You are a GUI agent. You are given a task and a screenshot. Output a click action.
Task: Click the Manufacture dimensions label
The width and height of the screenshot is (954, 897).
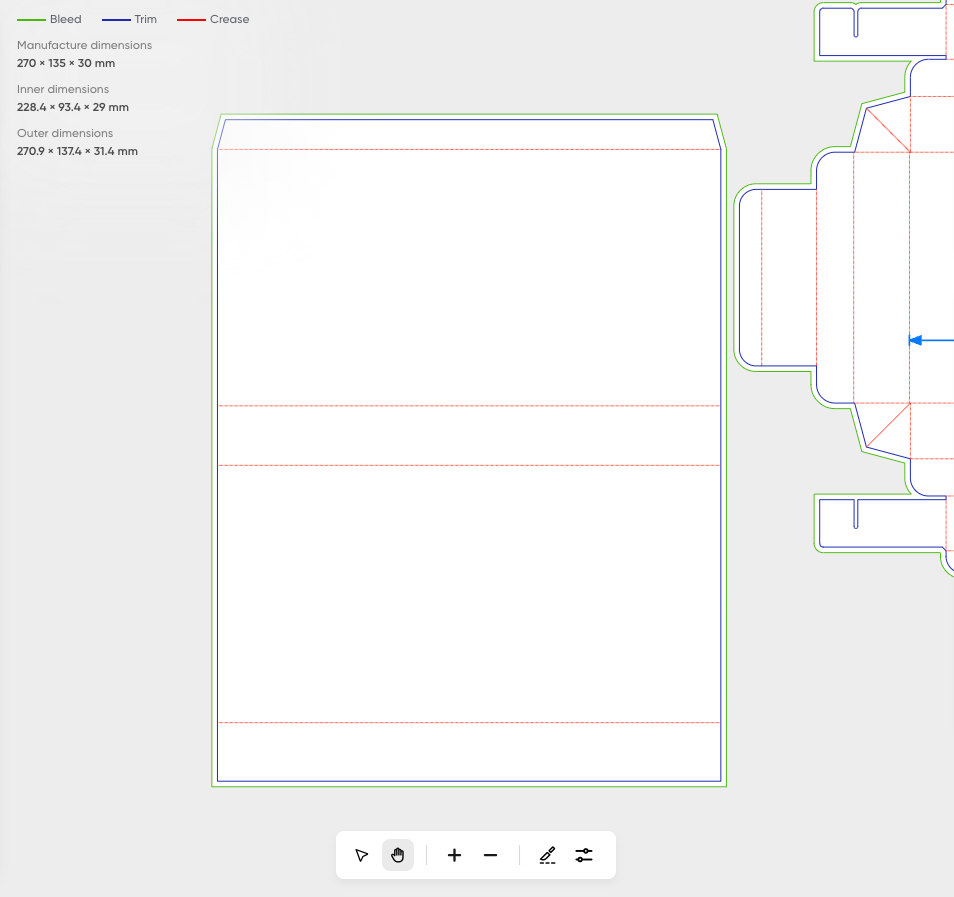click(x=84, y=45)
